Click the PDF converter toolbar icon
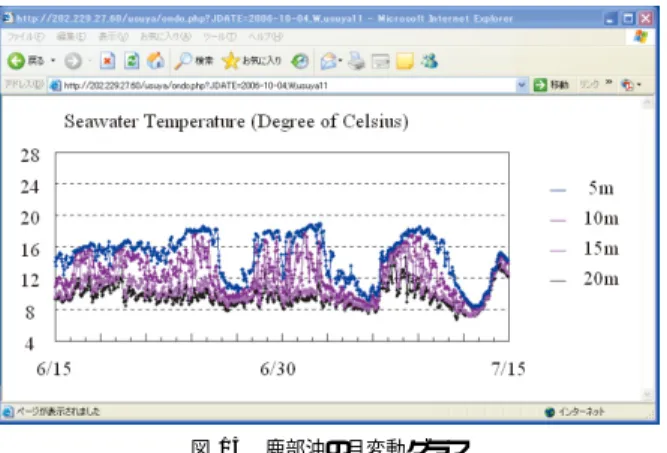 627,85
